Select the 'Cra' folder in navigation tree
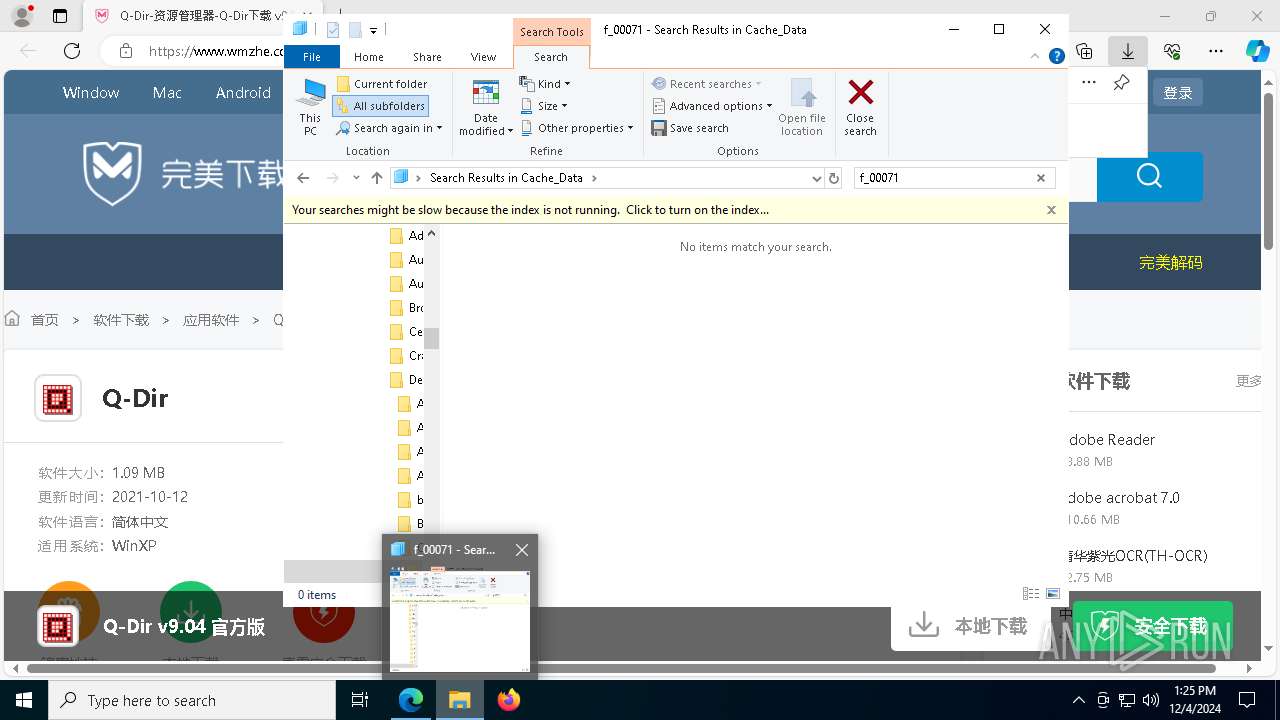This screenshot has height=720, width=1280. [406, 356]
